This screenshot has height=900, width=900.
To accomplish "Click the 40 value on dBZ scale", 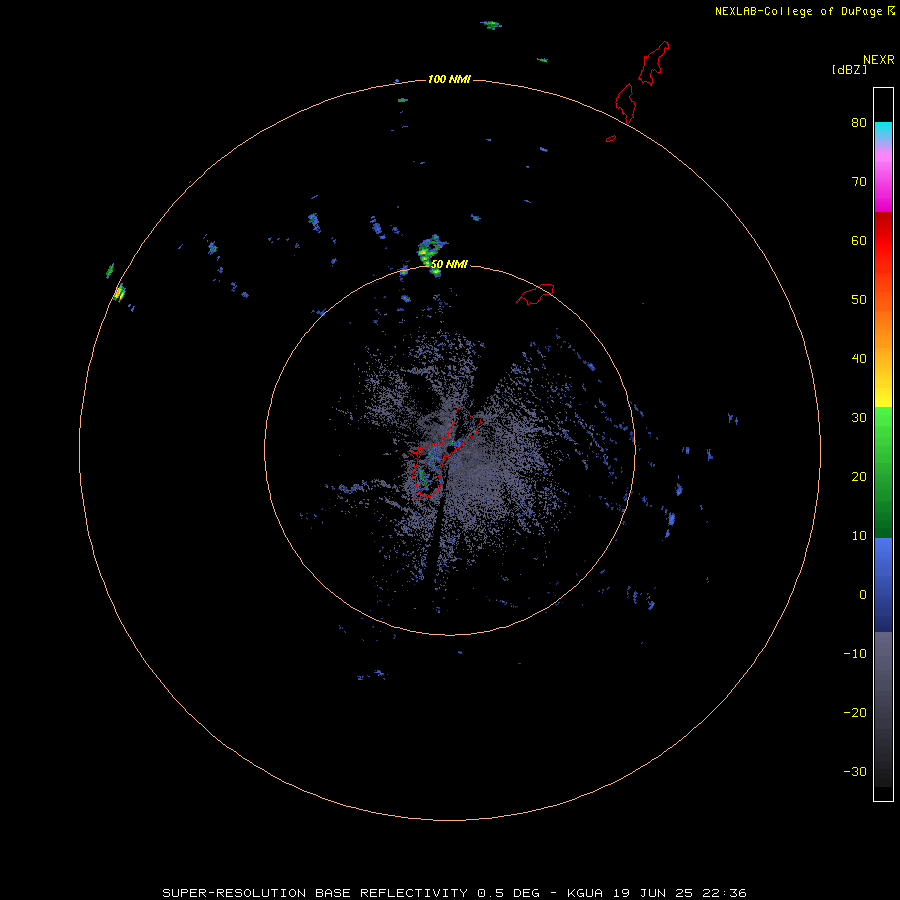I will pos(859,358).
